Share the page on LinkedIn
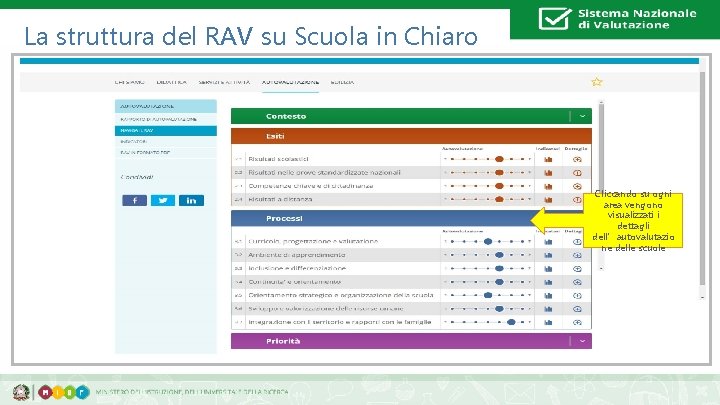Image resolution: width=720 pixels, height=405 pixels. 191,200
